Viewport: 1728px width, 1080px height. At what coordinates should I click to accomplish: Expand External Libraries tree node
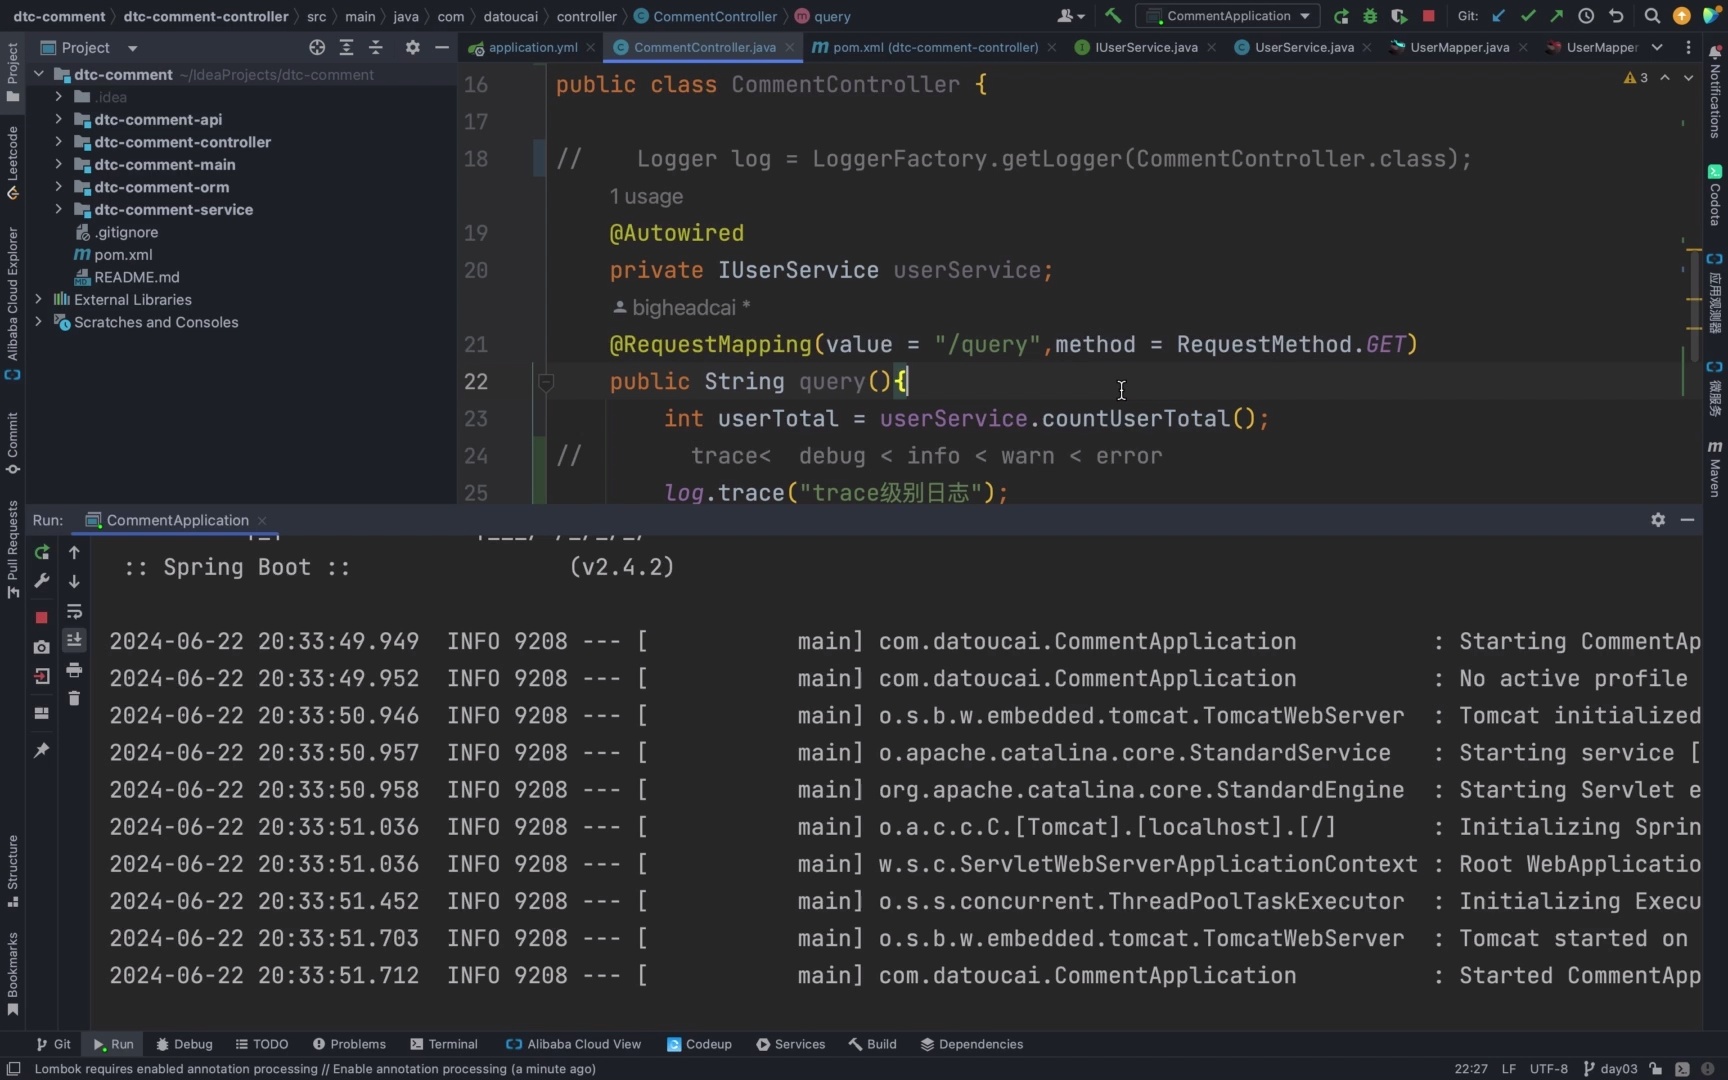pos(38,300)
